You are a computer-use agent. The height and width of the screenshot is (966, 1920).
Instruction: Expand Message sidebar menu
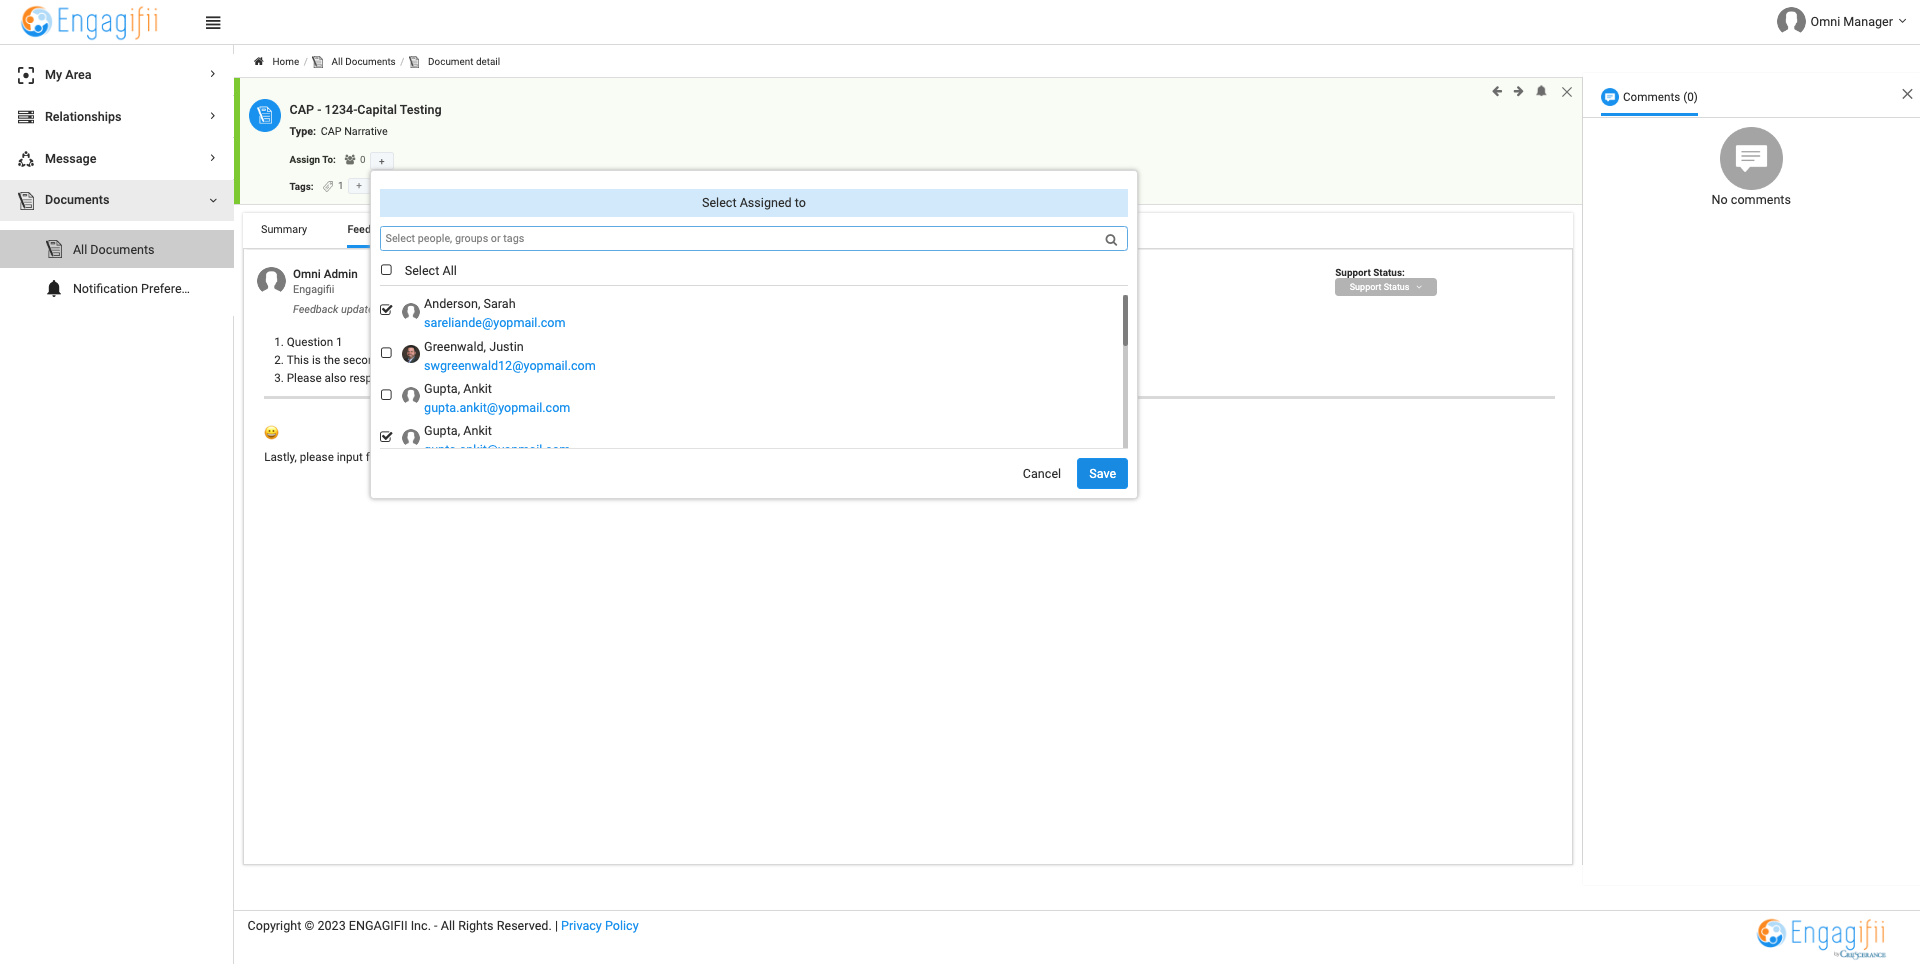[x=117, y=159]
